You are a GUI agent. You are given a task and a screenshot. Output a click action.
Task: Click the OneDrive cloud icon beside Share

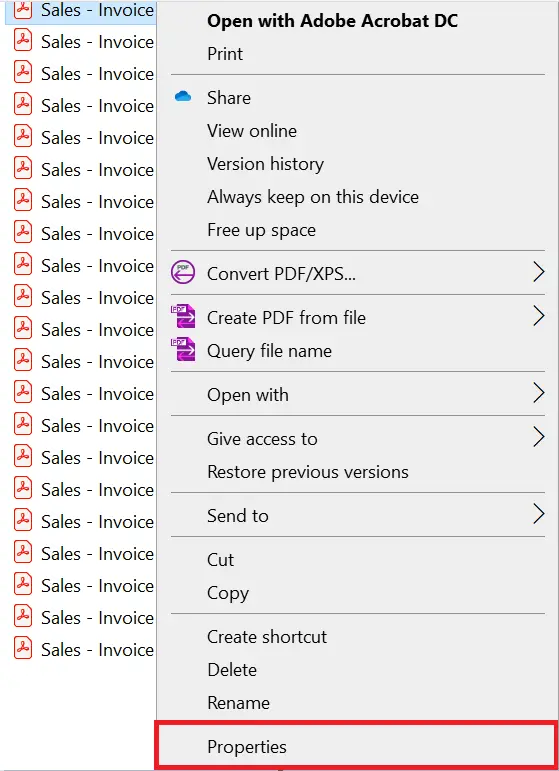click(183, 97)
